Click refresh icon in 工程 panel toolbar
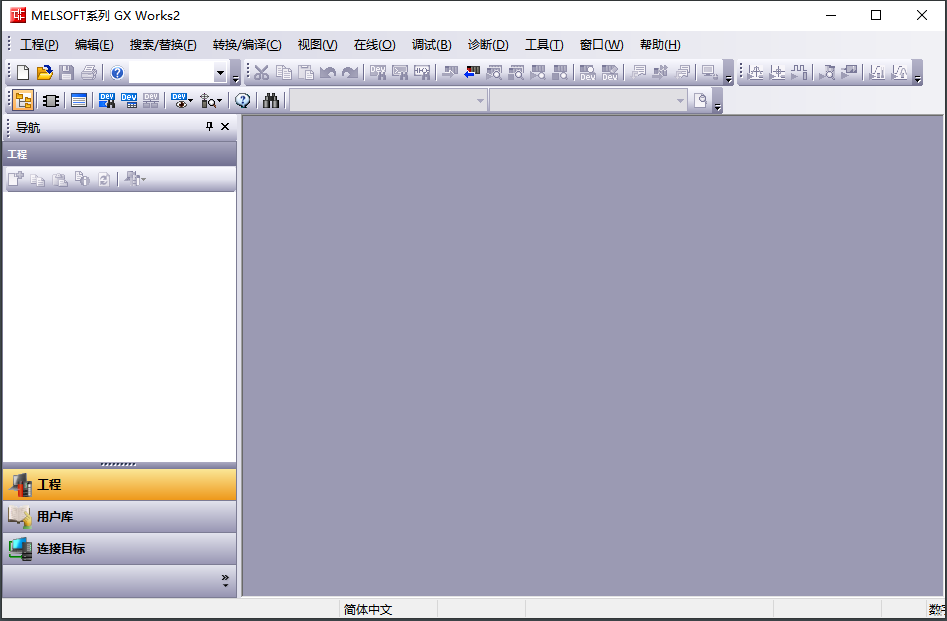 point(104,179)
